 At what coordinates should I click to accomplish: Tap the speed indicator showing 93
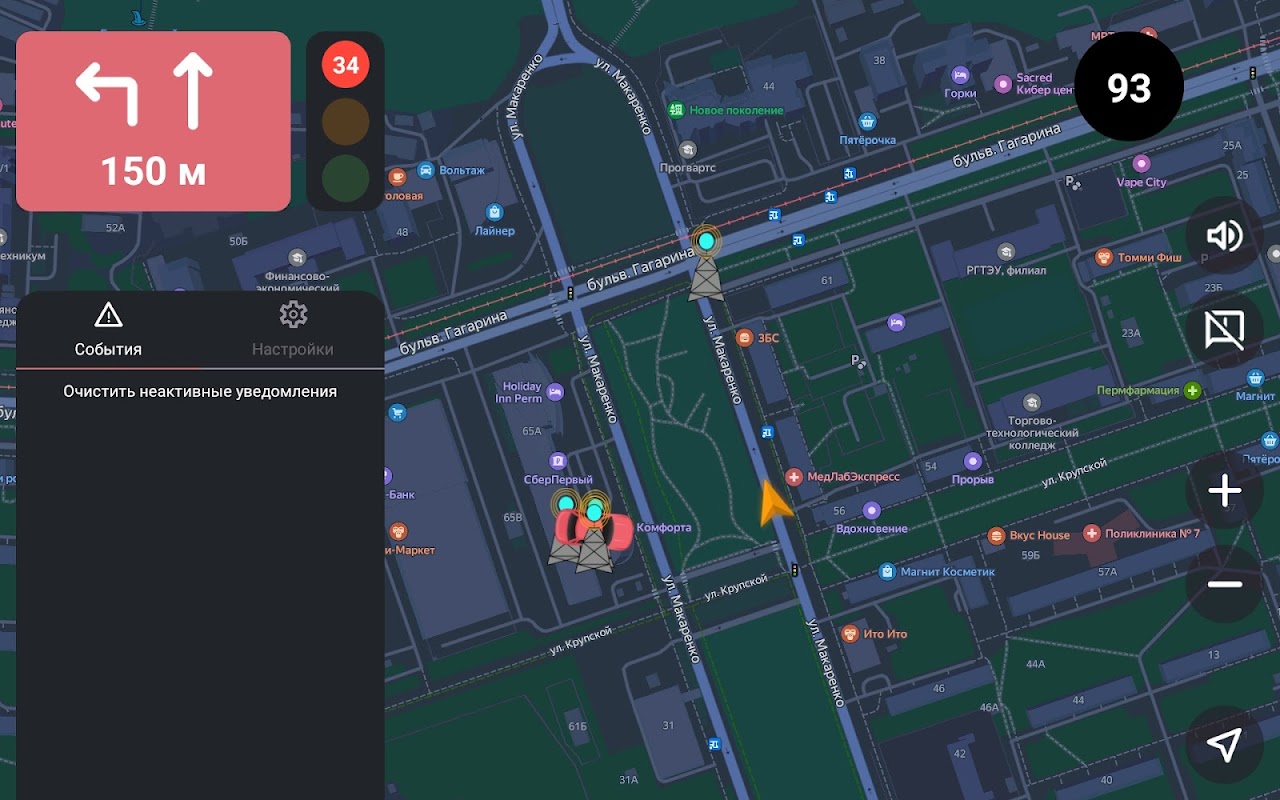[1129, 87]
